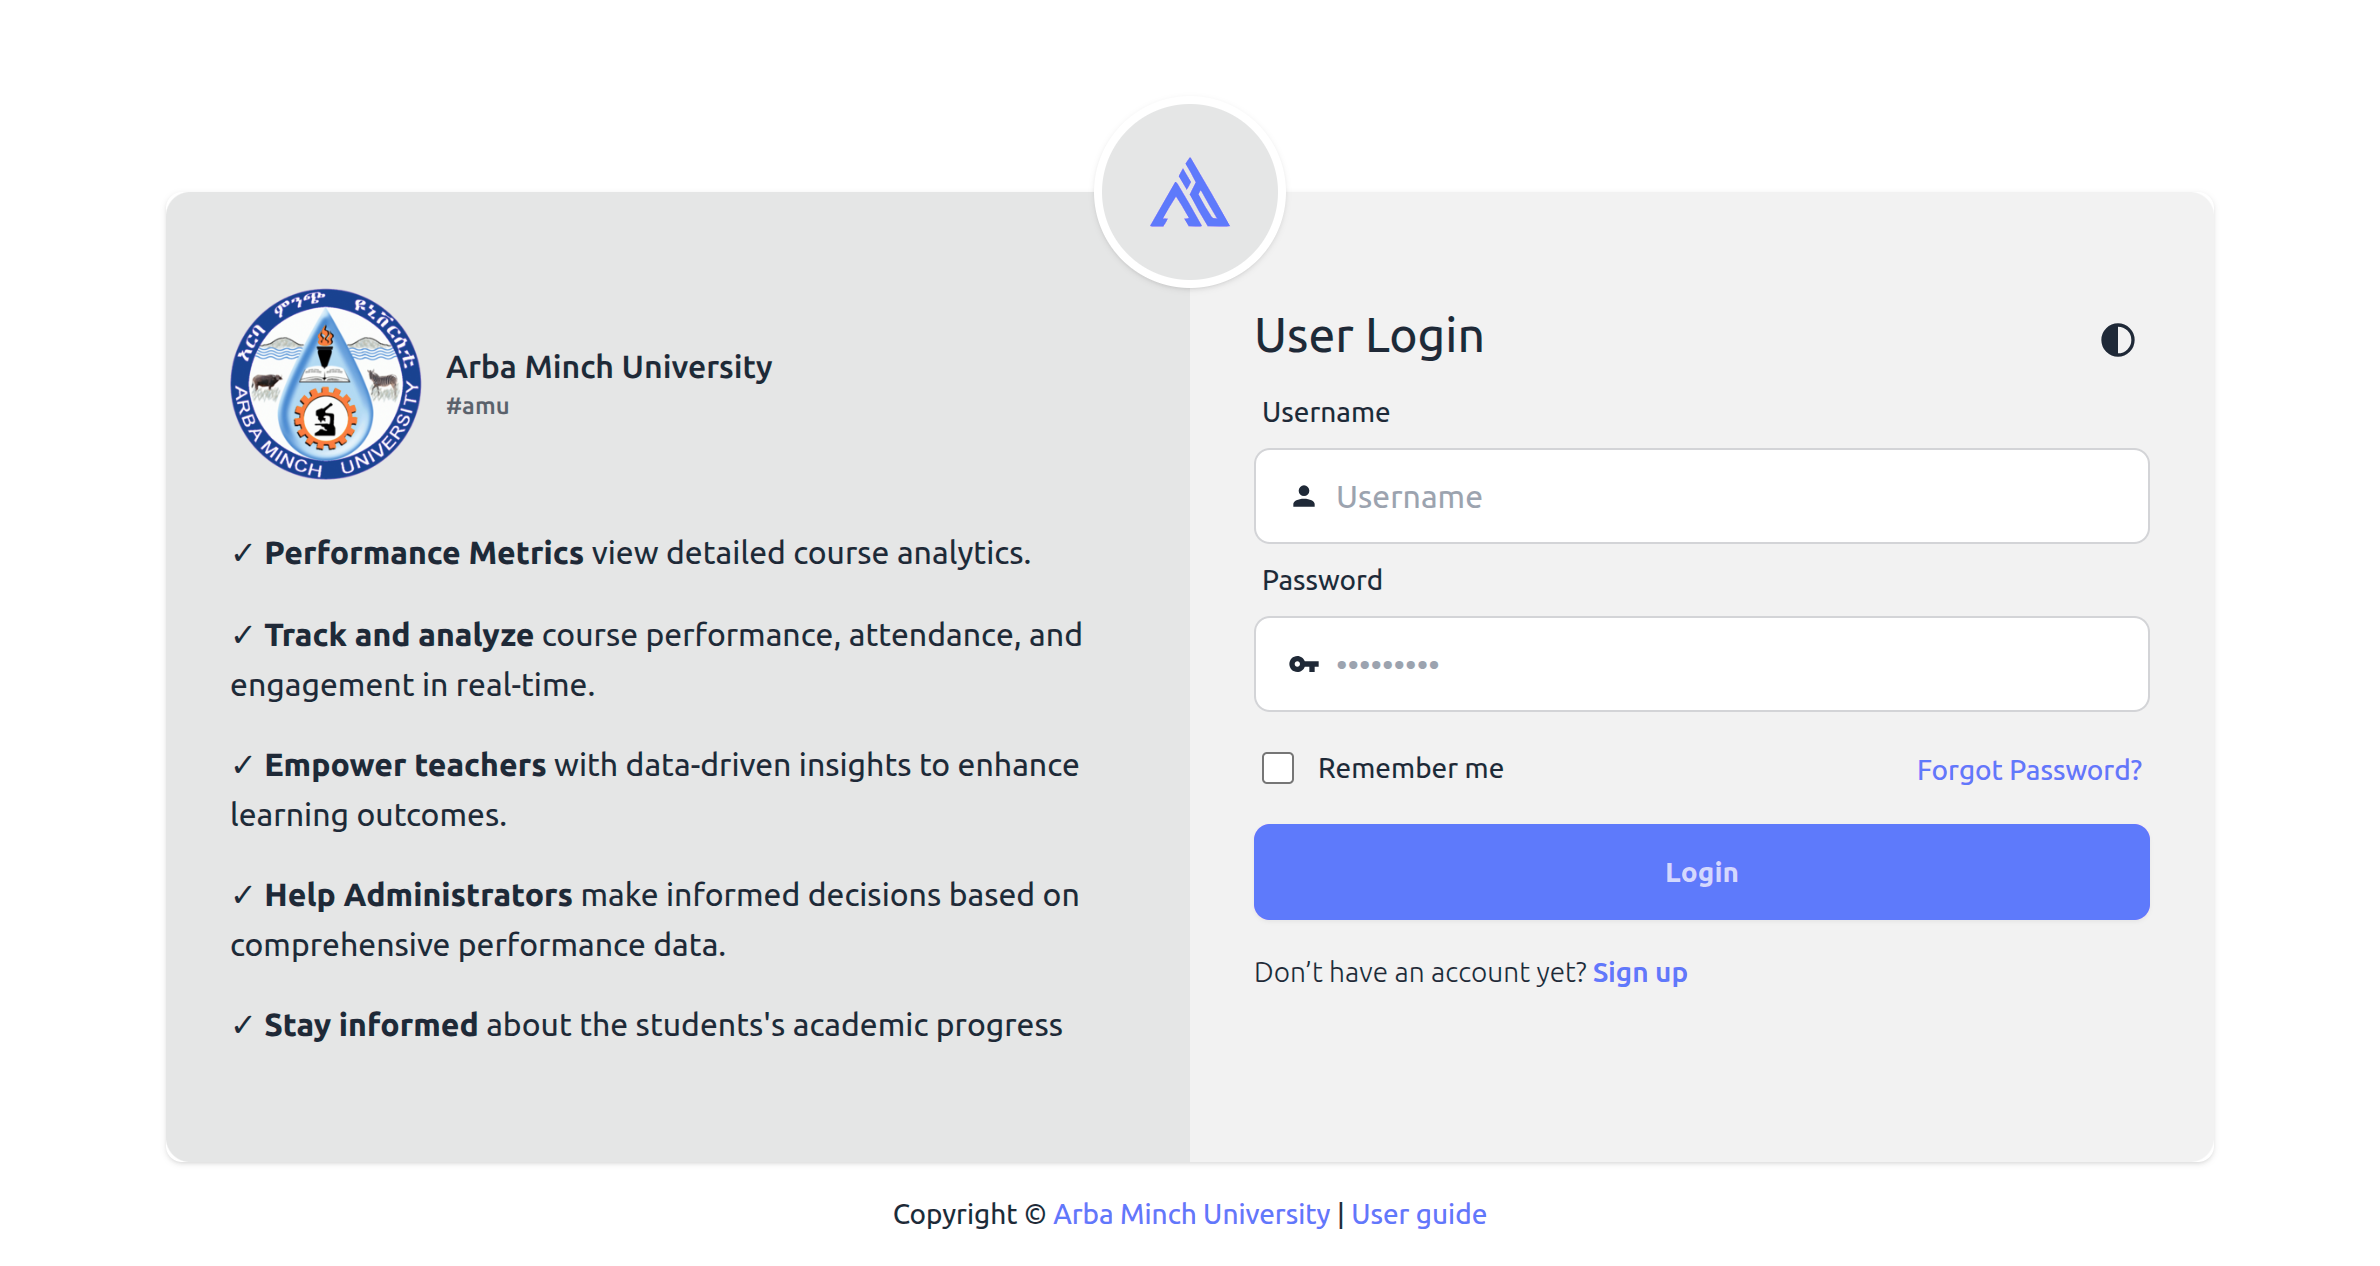Enable the Remember me checkbox

1277,768
